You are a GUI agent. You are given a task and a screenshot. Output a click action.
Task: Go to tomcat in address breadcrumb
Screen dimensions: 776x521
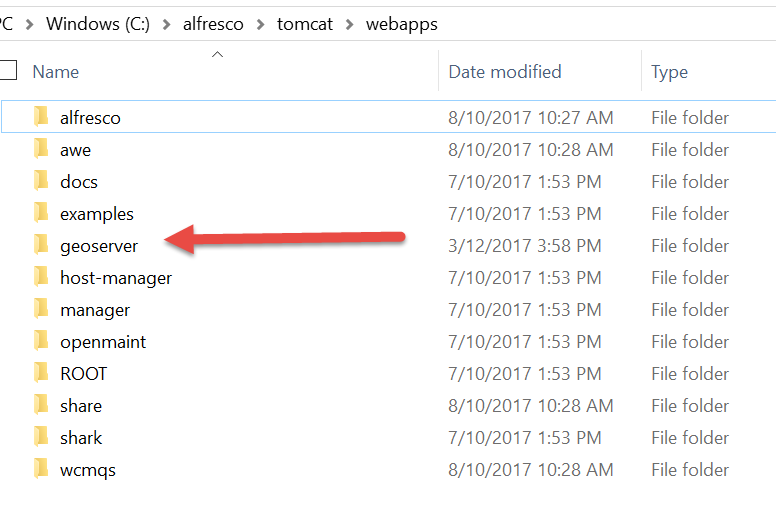(305, 24)
